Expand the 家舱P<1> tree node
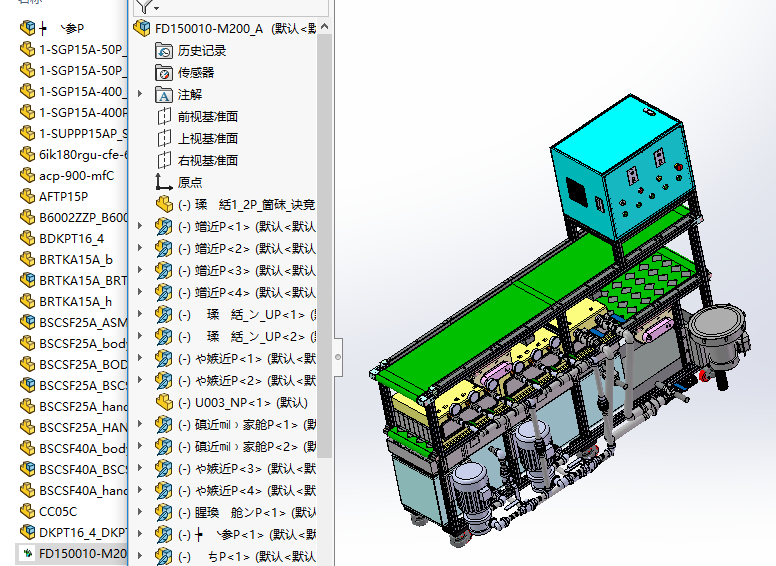776x566 pixels. point(140,424)
